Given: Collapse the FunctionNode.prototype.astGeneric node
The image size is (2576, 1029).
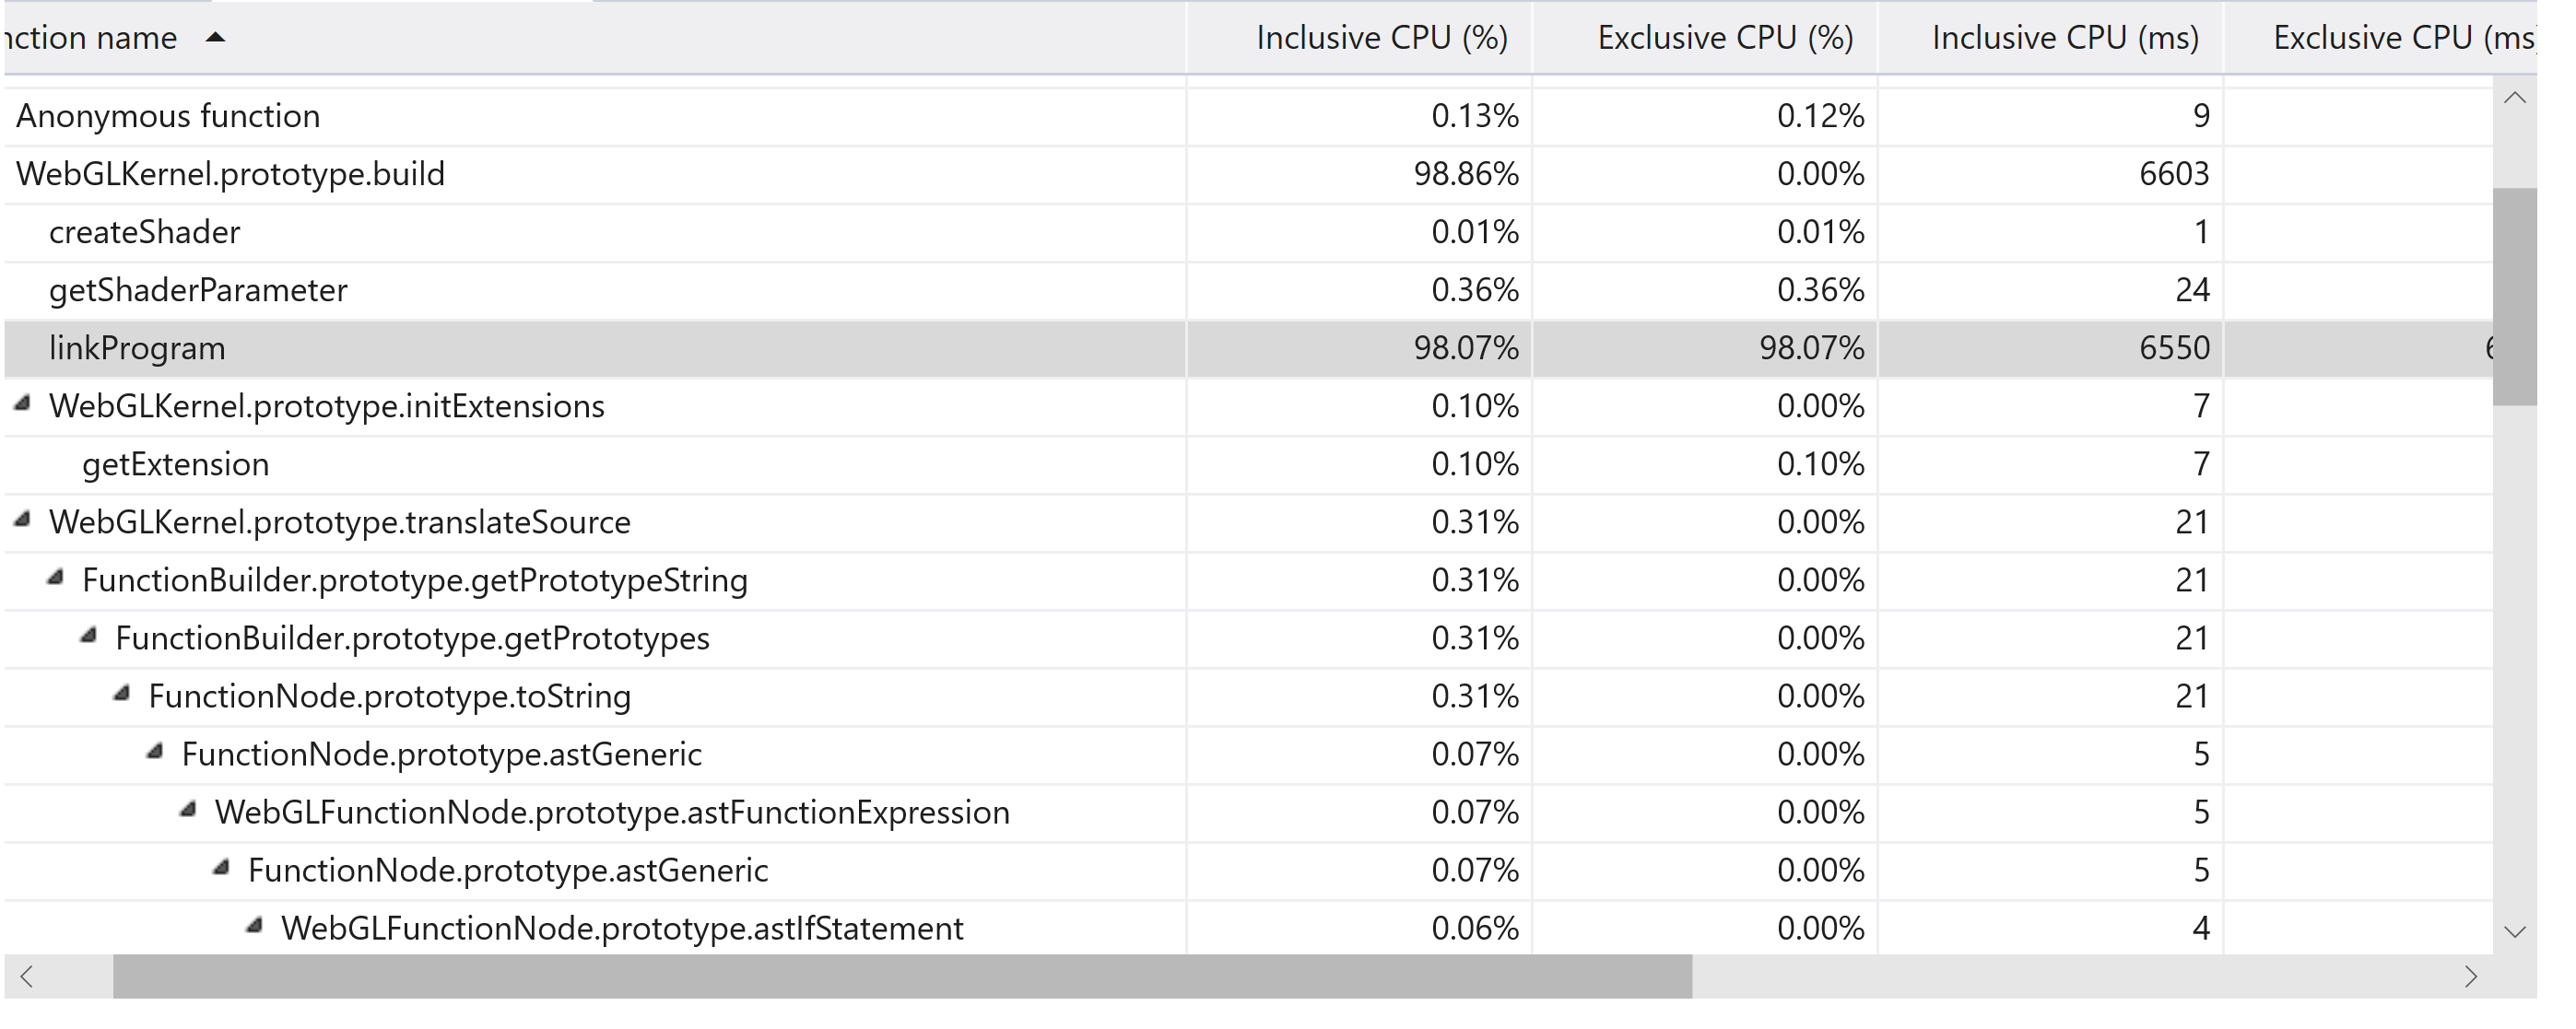Looking at the screenshot, I should 155,752.
